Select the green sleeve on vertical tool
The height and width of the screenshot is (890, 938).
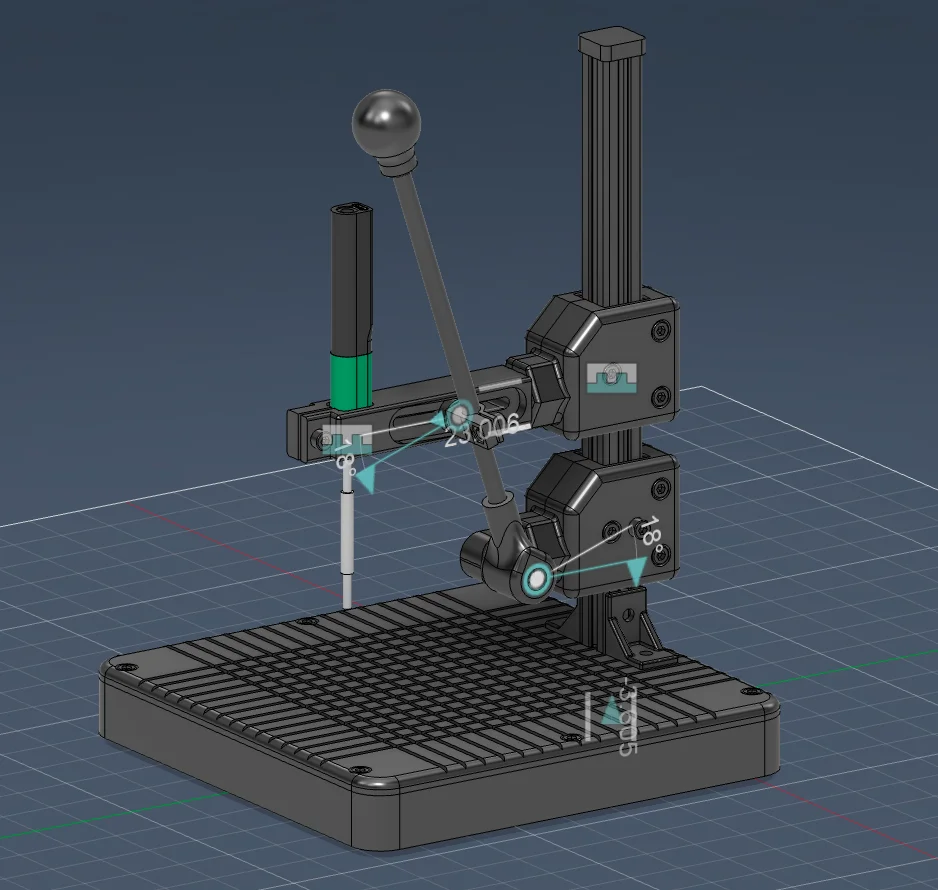[351, 382]
